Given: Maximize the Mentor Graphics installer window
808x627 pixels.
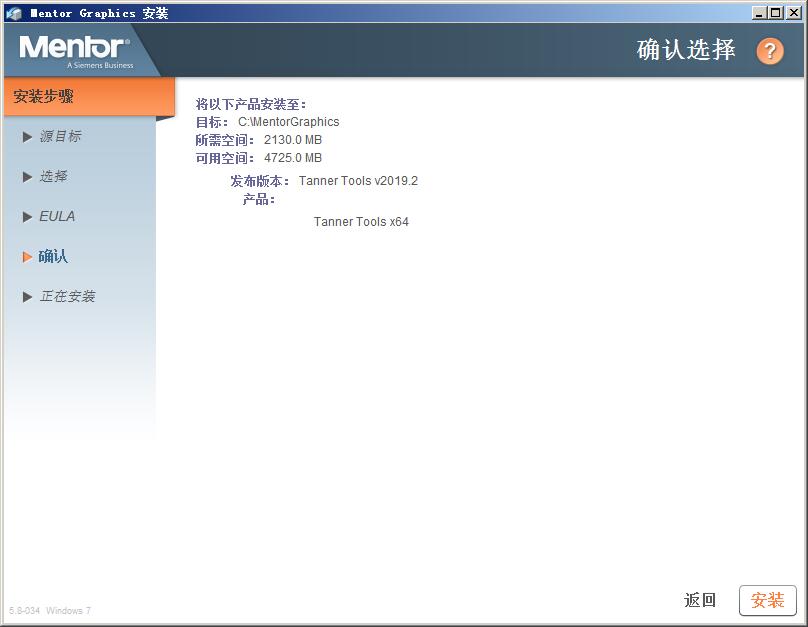Looking at the screenshot, I should pos(776,13).
